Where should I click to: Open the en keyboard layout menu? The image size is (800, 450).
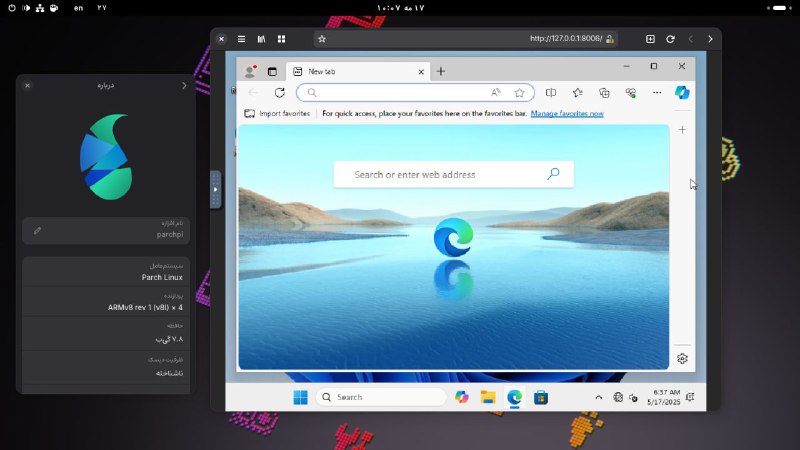tap(78, 8)
